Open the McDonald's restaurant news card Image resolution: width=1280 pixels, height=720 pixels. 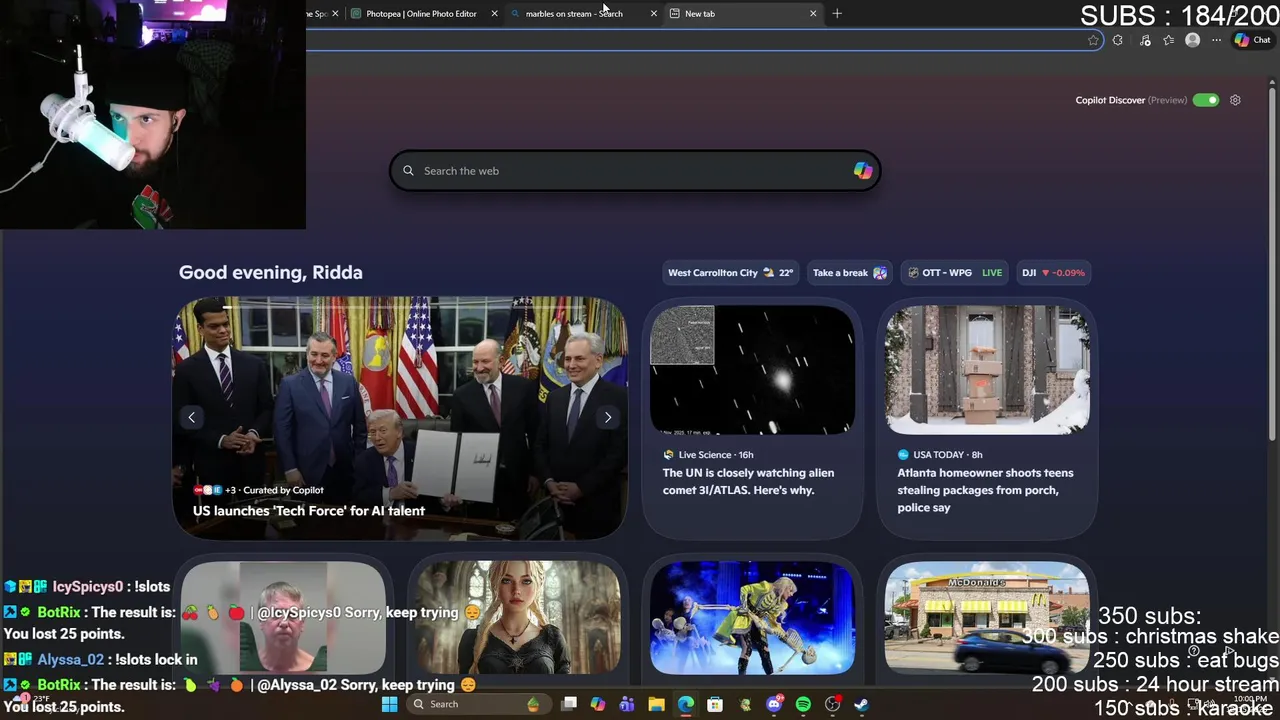point(987,618)
